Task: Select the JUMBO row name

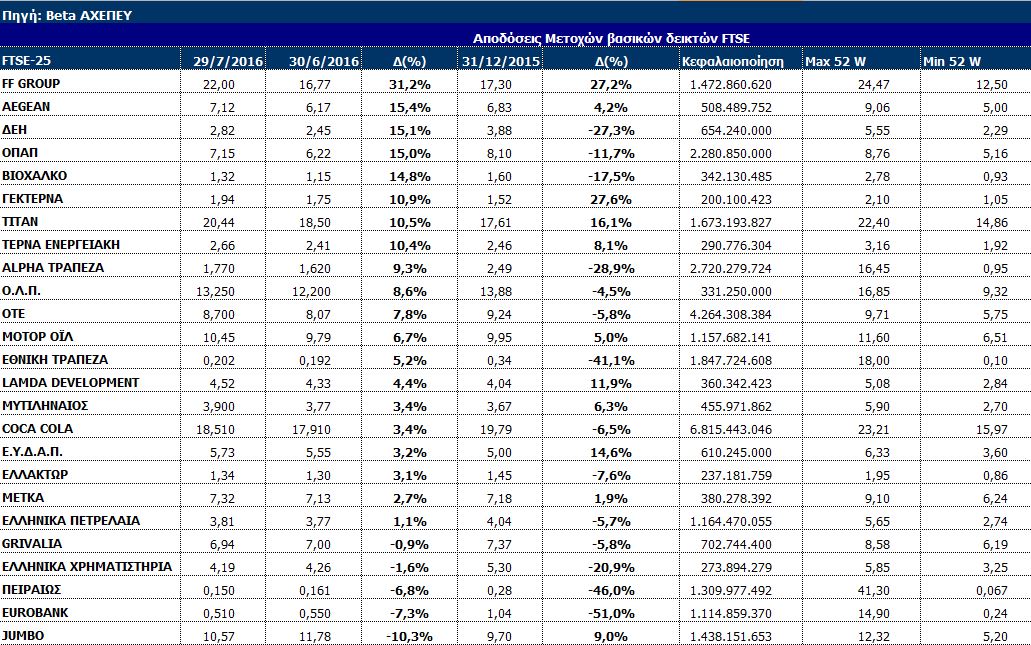Action: point(24,635)
